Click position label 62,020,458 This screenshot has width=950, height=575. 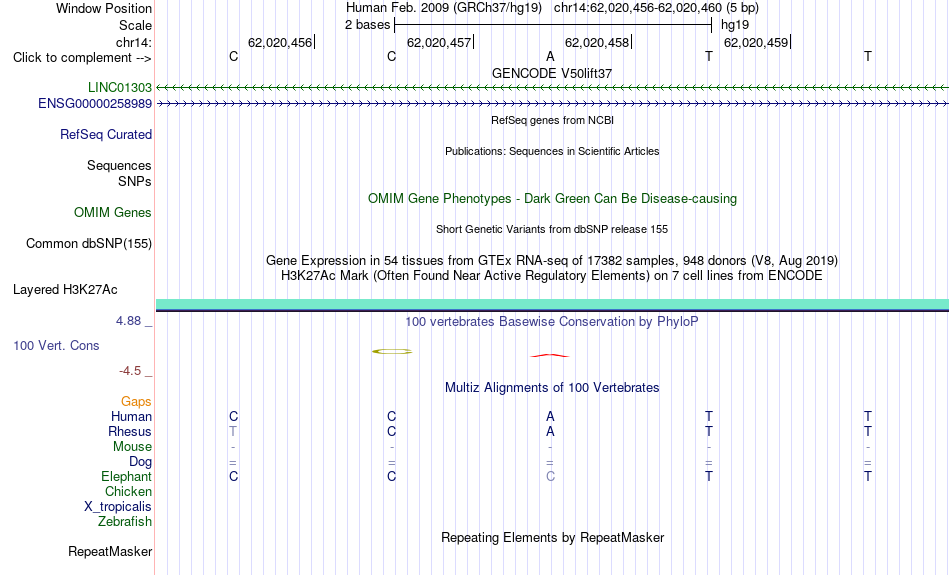(x=597, y=42)
